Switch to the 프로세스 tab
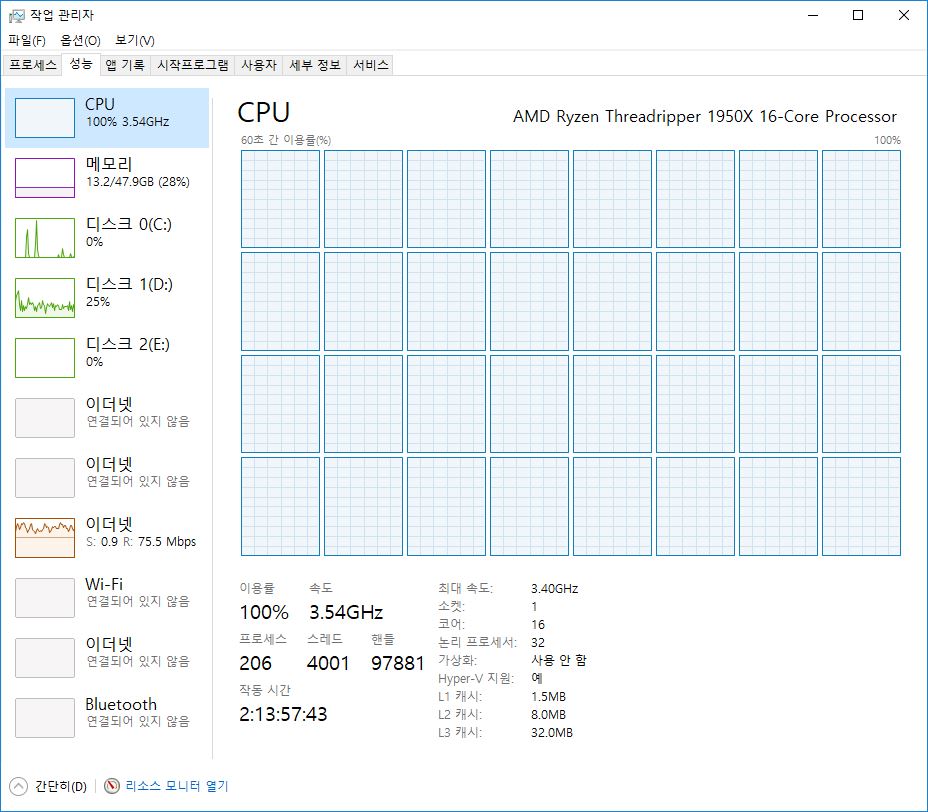Image resolution: width=928 pixels, height=812 pixels. [33, 65]
